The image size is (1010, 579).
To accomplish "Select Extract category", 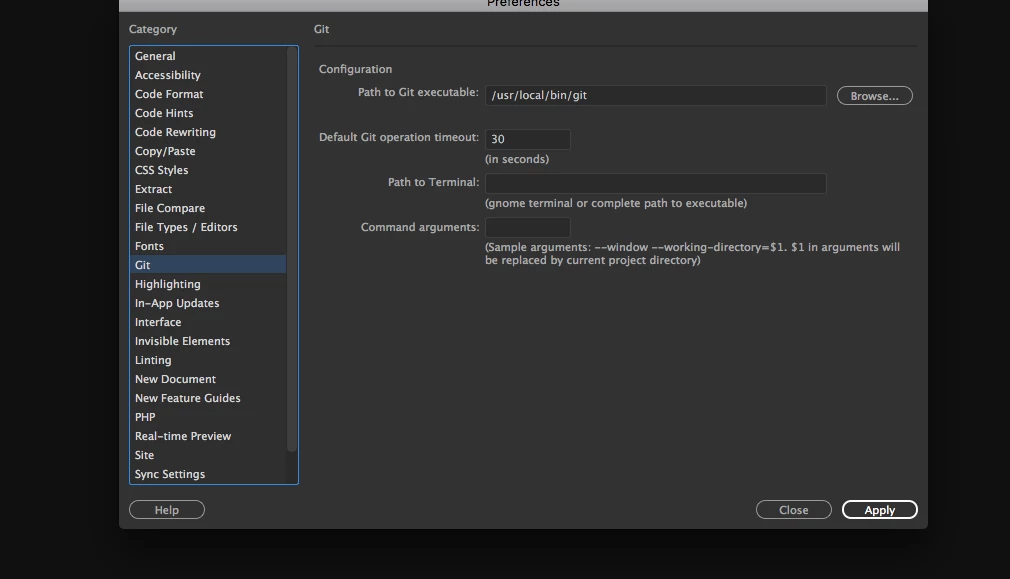I will (207, 189).
